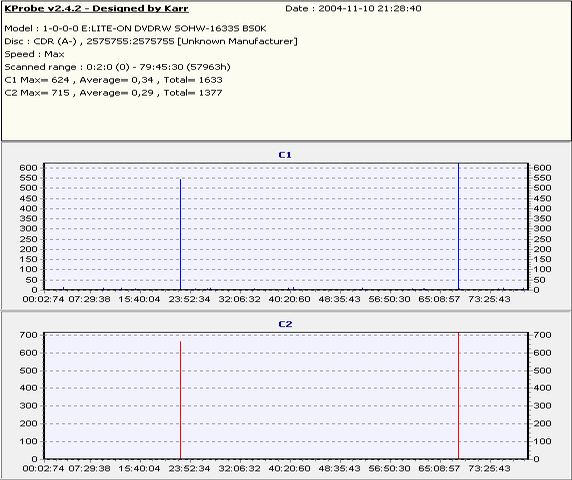Image resolution: width=572 pixels, height=480 pixels.
Task: Select the Date 2004-11-10 21:28:40 text
Action: pos(353,8)
